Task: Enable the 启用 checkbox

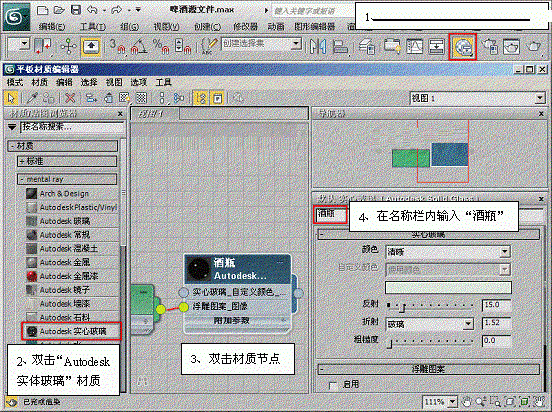Action: [333, 385]
